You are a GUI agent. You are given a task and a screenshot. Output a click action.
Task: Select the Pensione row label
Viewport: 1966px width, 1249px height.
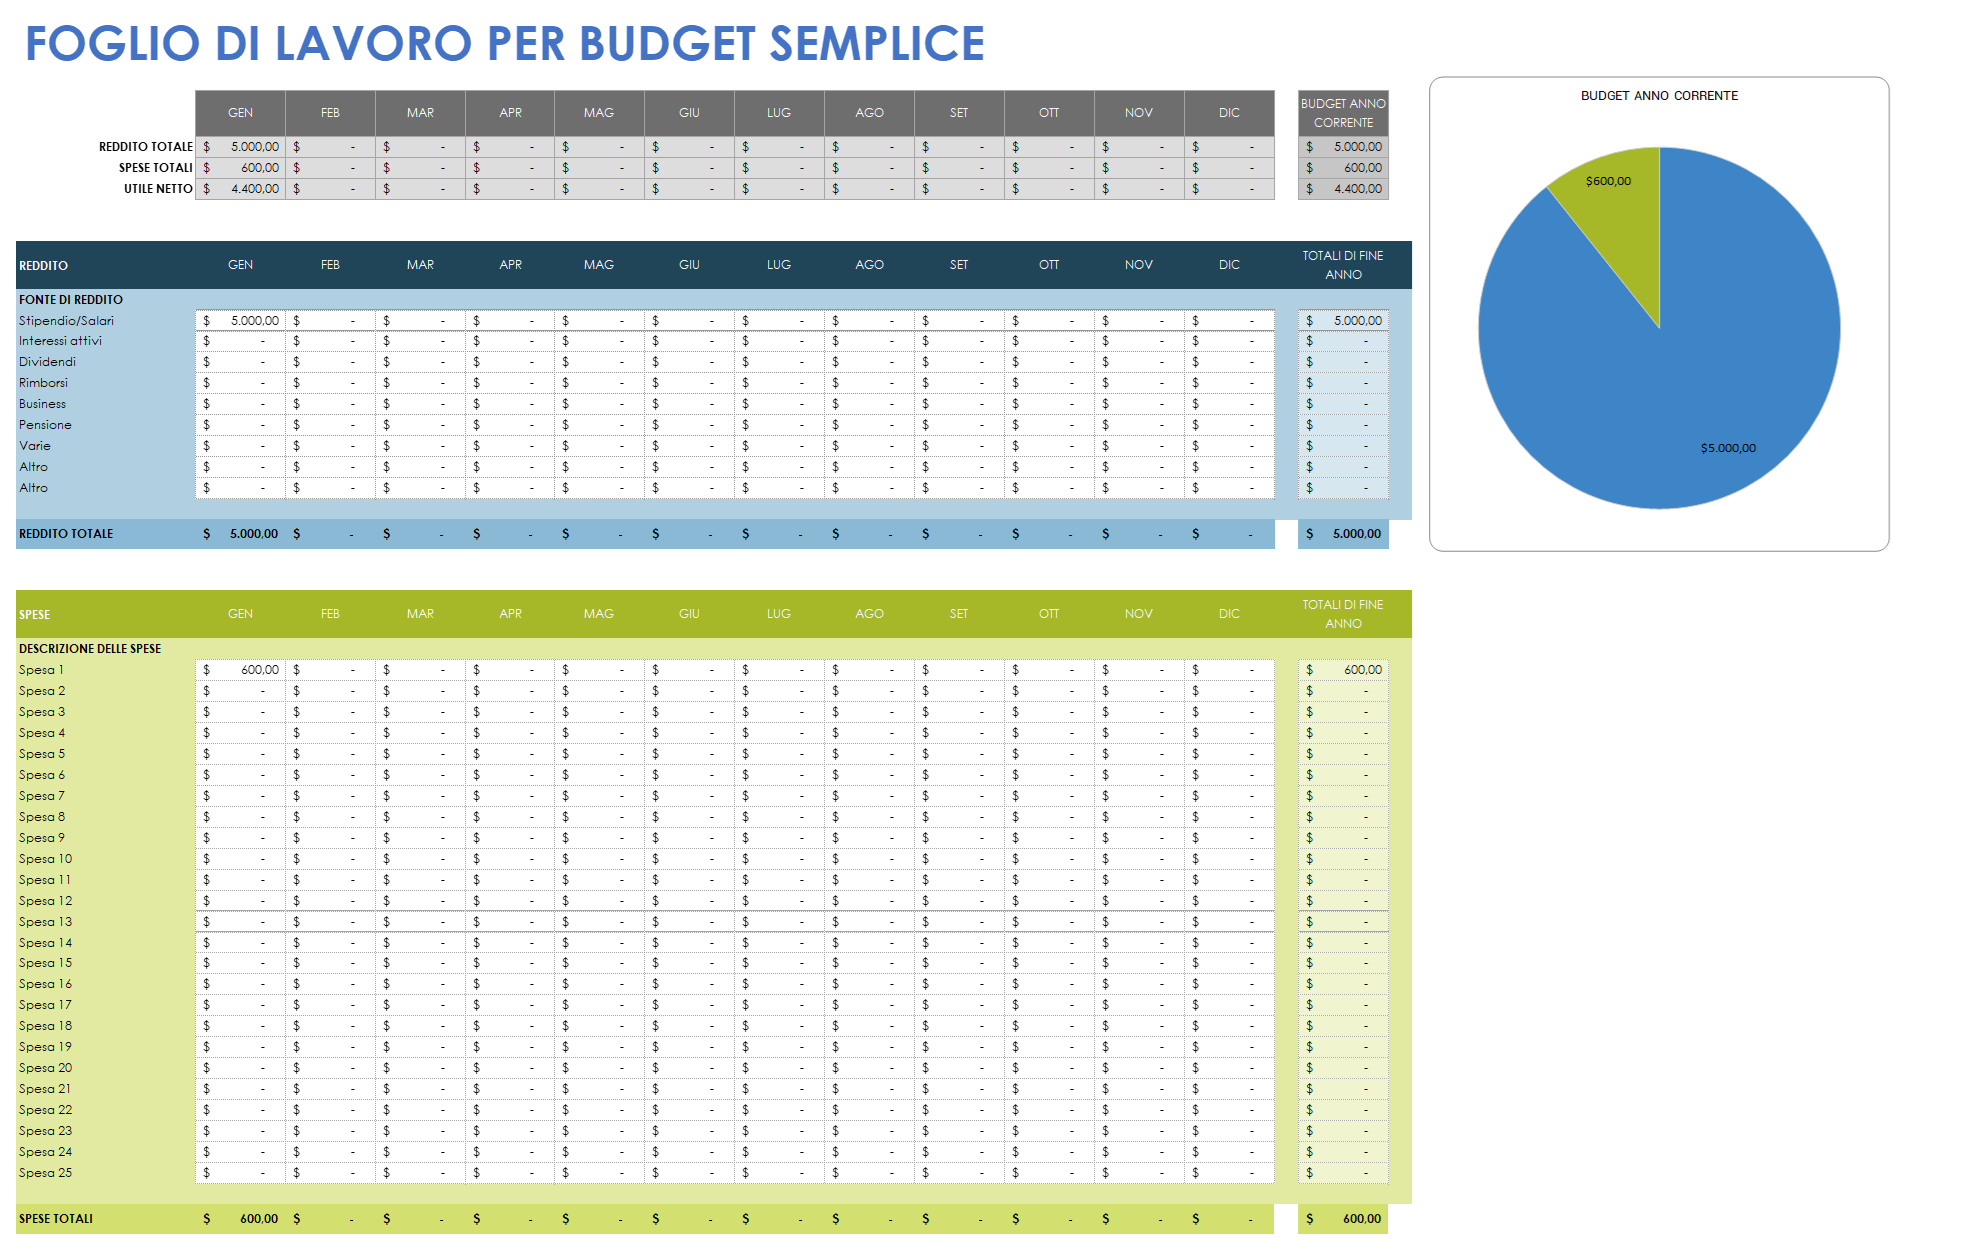point(45,425)
